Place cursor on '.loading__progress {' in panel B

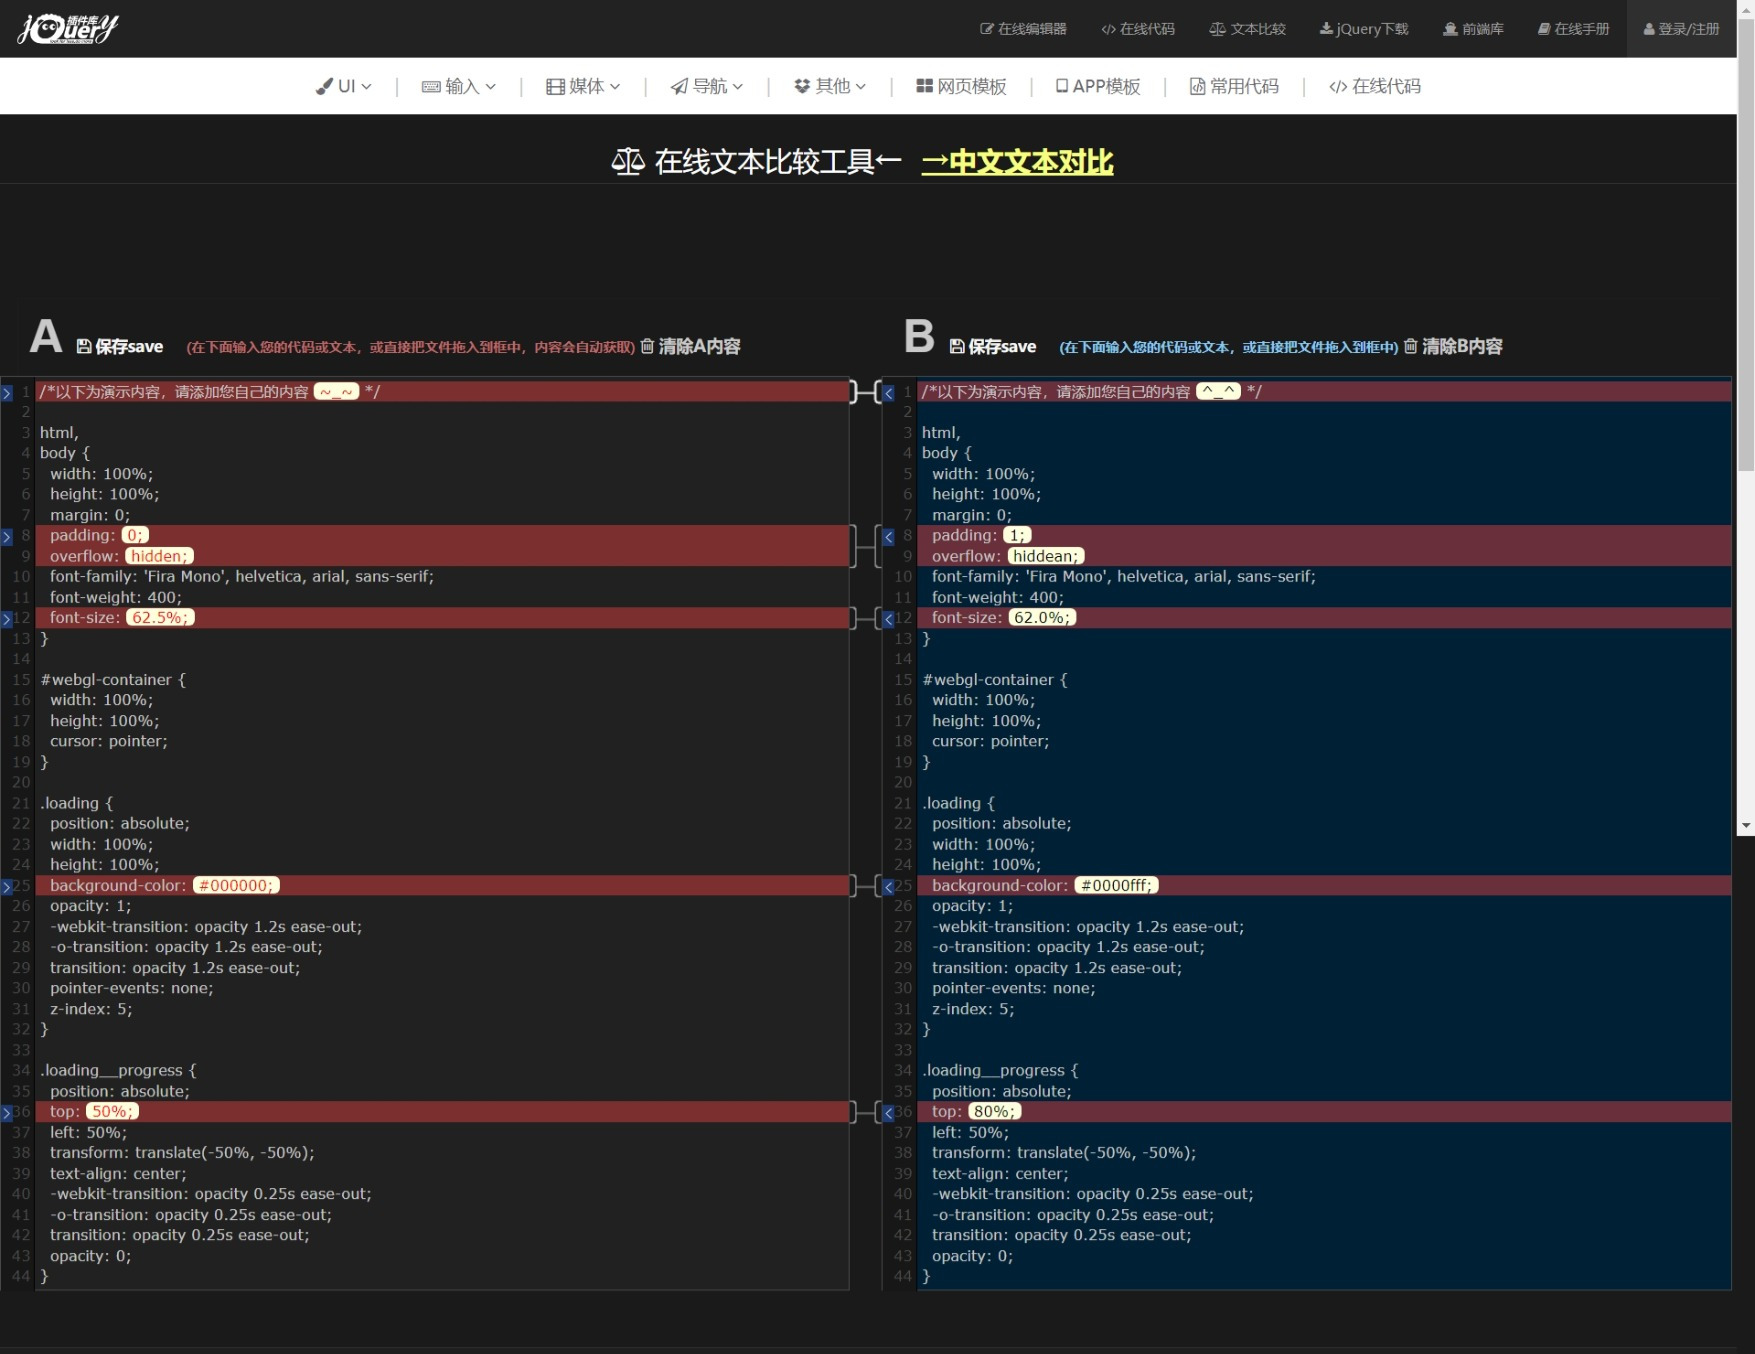tap(1000, 1070)
